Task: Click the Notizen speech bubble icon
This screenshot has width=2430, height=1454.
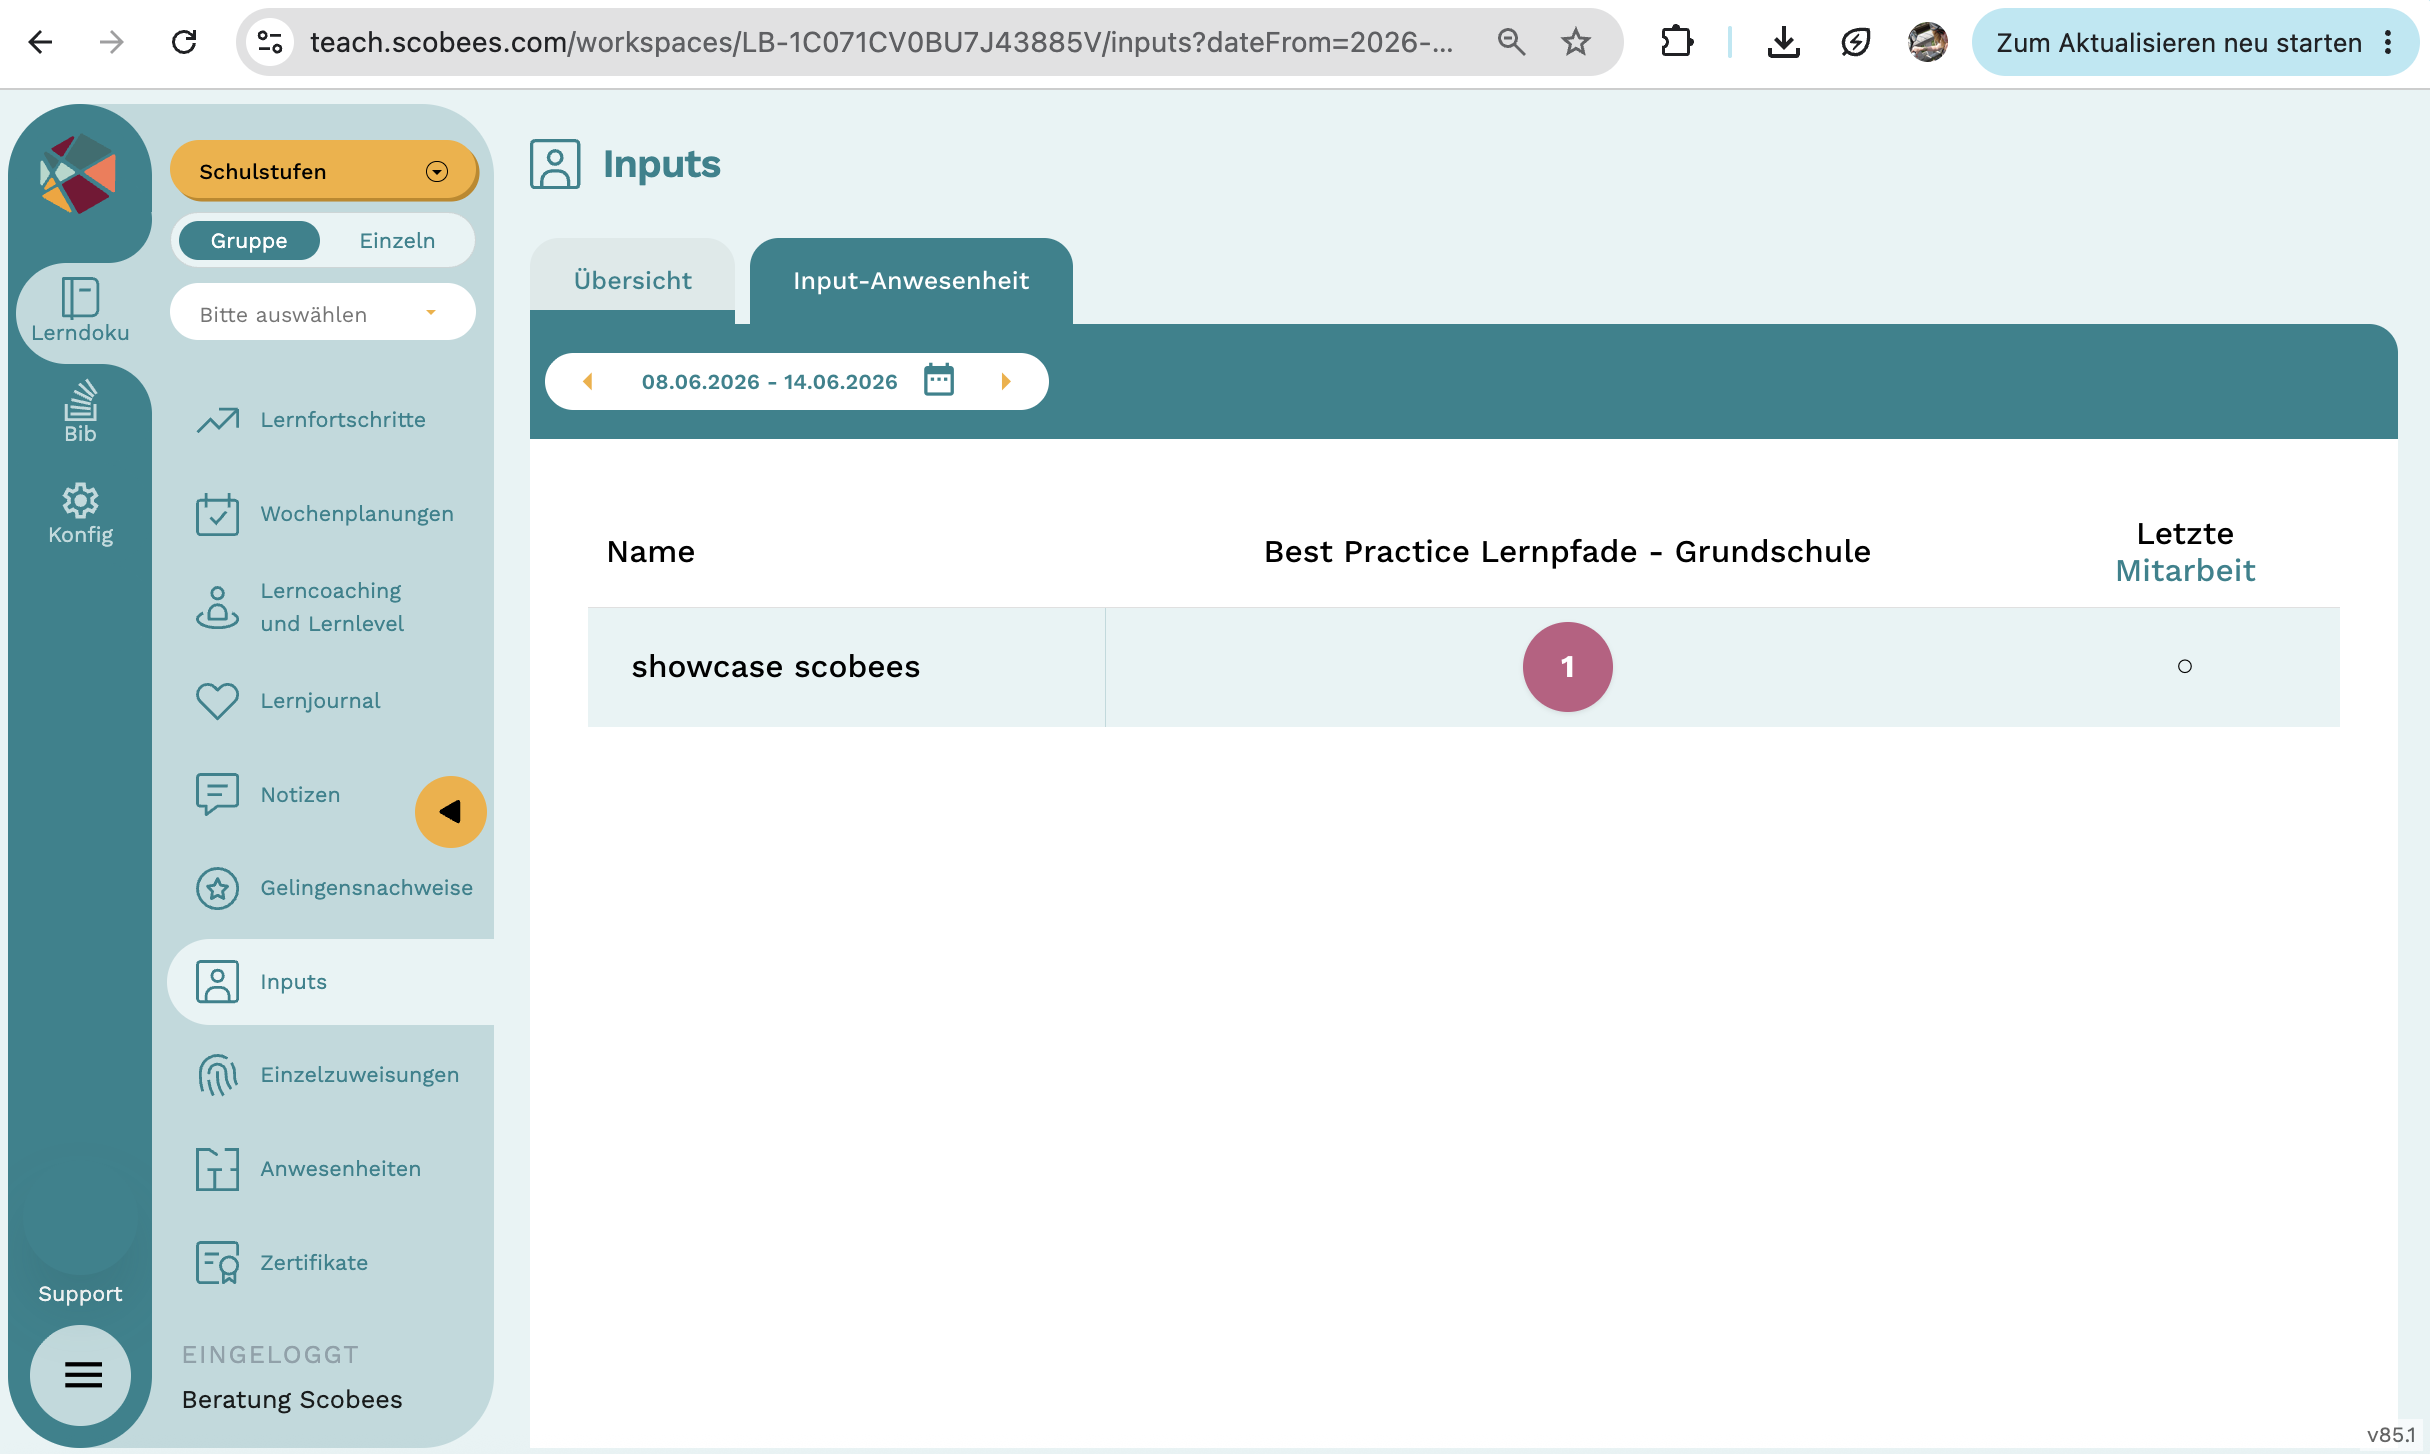Action: pos(217,795)
